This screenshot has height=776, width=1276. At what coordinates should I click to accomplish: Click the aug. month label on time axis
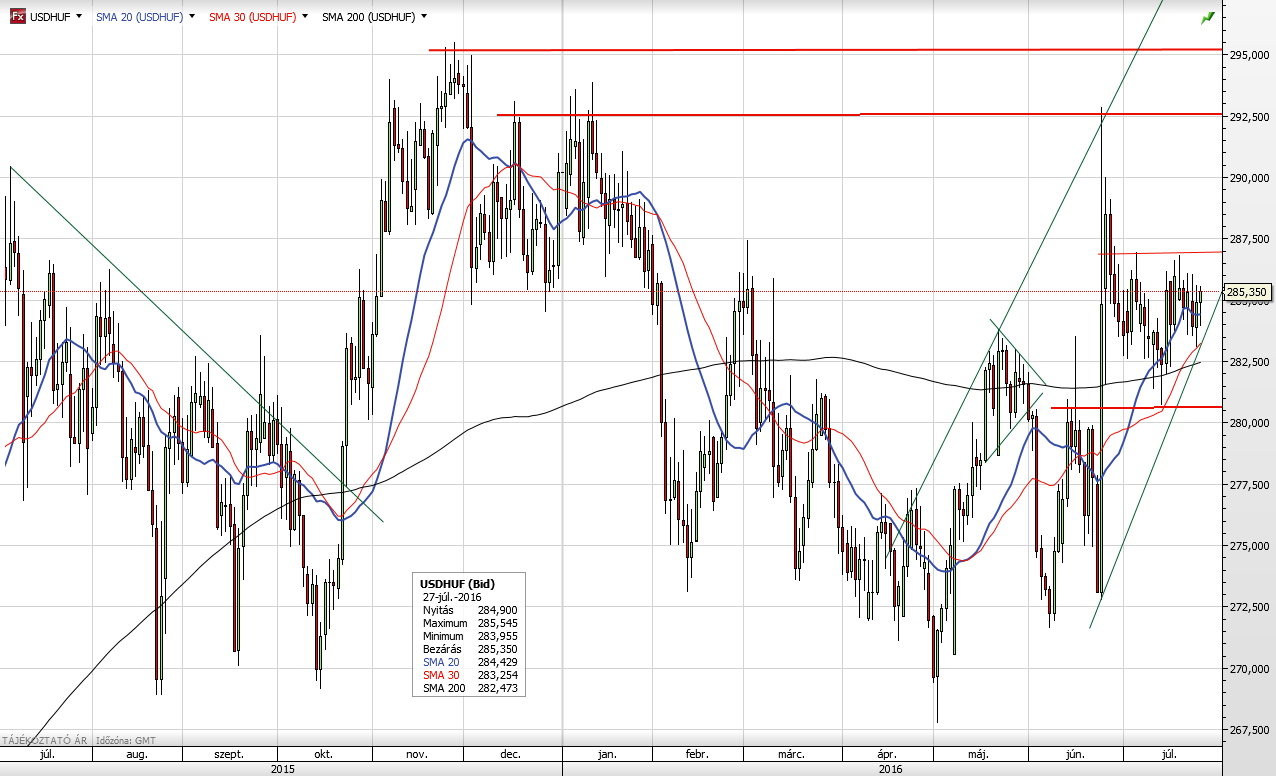point(138,755)
